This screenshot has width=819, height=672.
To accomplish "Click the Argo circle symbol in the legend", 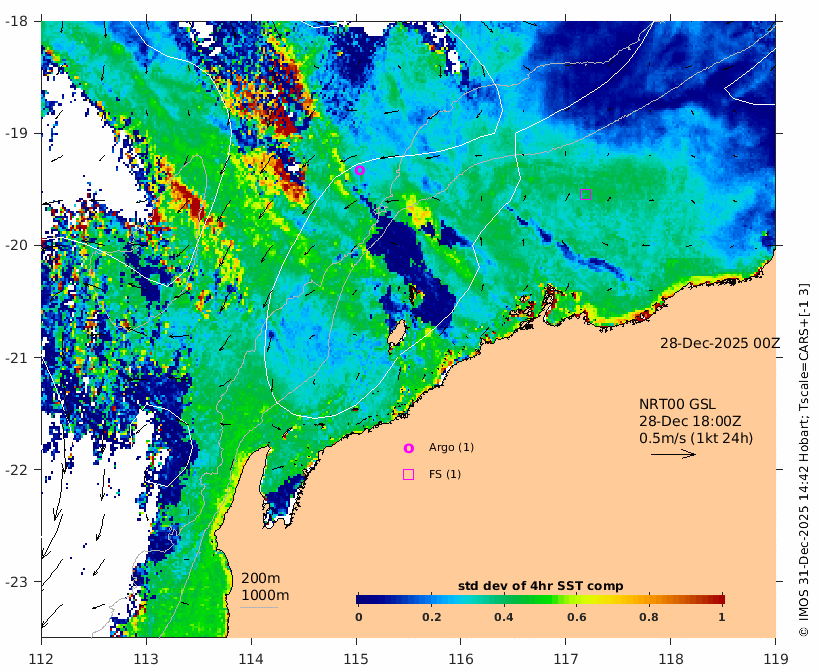I will tap(408, 448).
